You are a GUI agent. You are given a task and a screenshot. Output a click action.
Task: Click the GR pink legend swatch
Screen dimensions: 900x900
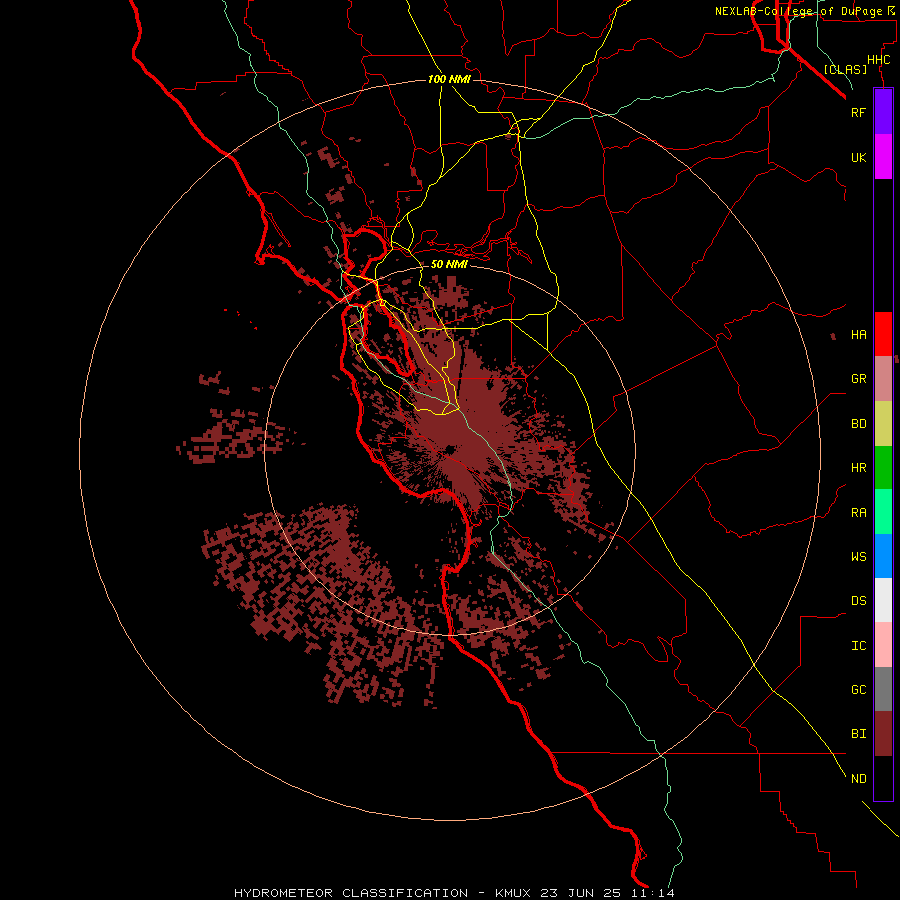coord(883,379)
